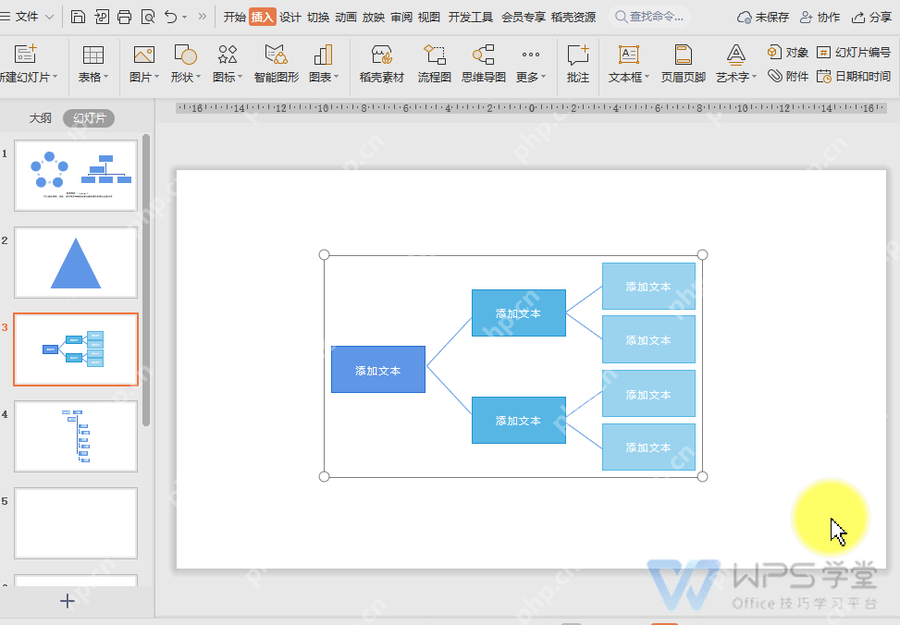Insert 幻灯片编号 slide number
Viewport: 900px width, 625px height.
pyautogui.click(x=854, y=52)
